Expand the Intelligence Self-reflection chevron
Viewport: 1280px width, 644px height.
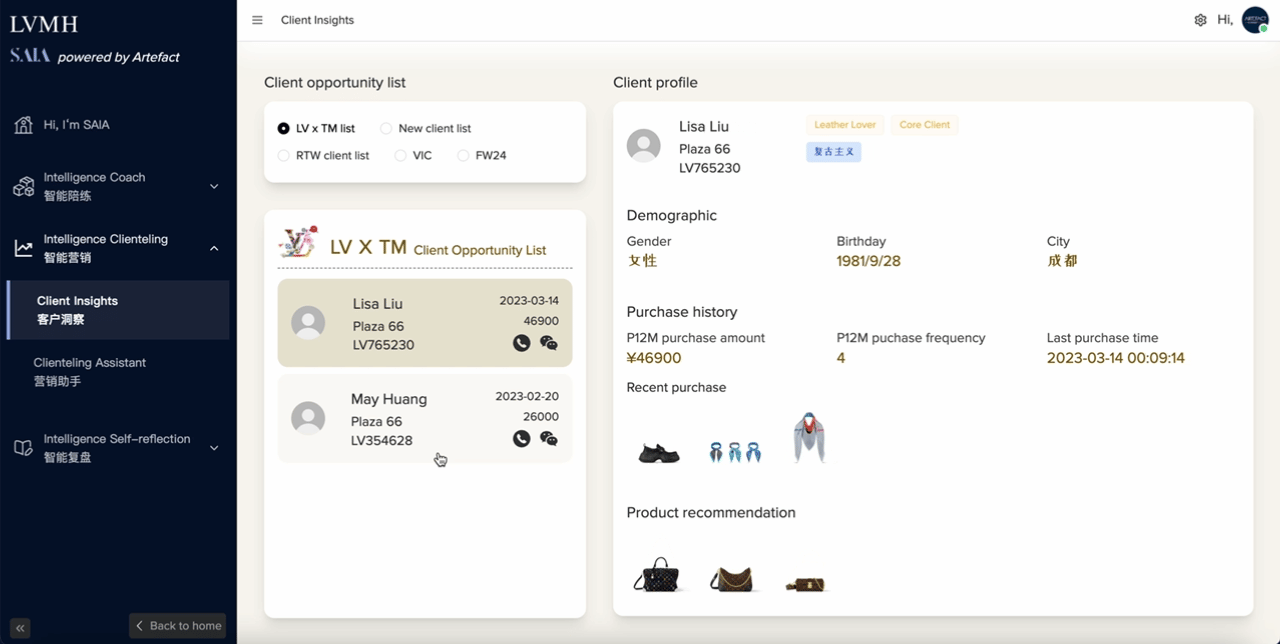click(214, 448)
